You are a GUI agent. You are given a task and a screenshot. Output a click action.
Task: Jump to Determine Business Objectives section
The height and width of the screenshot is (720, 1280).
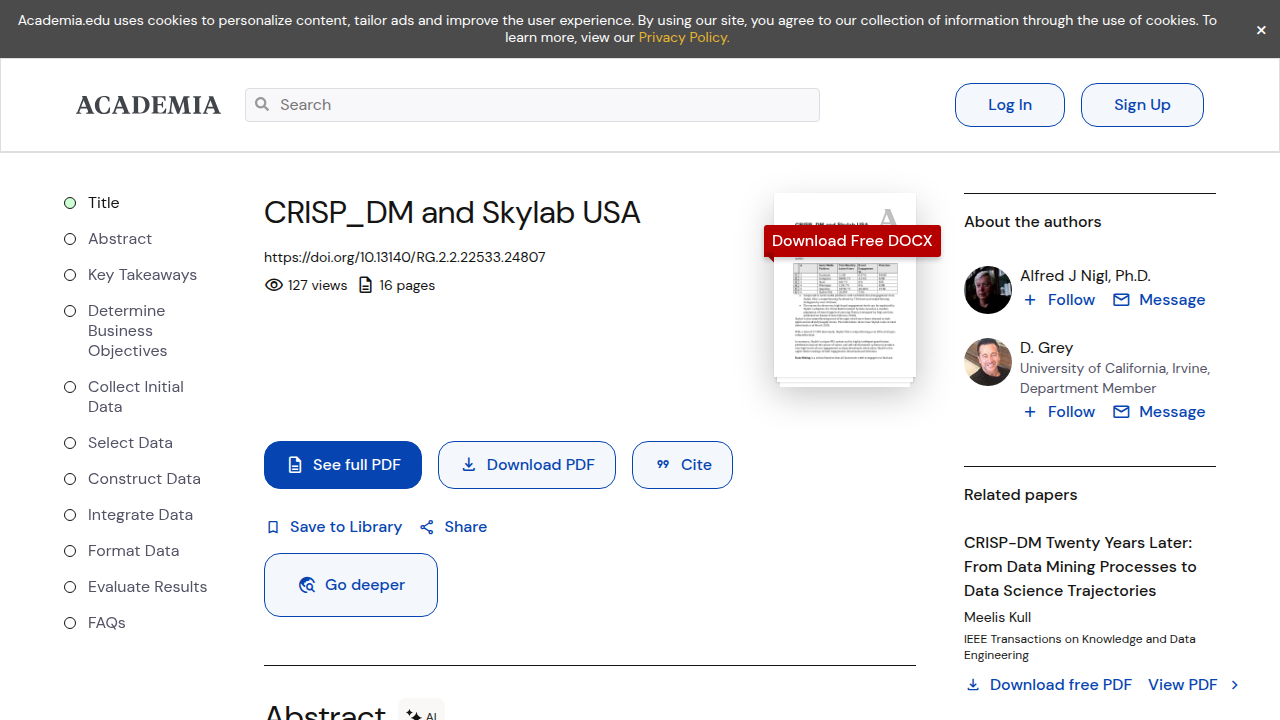coord(127,331)
